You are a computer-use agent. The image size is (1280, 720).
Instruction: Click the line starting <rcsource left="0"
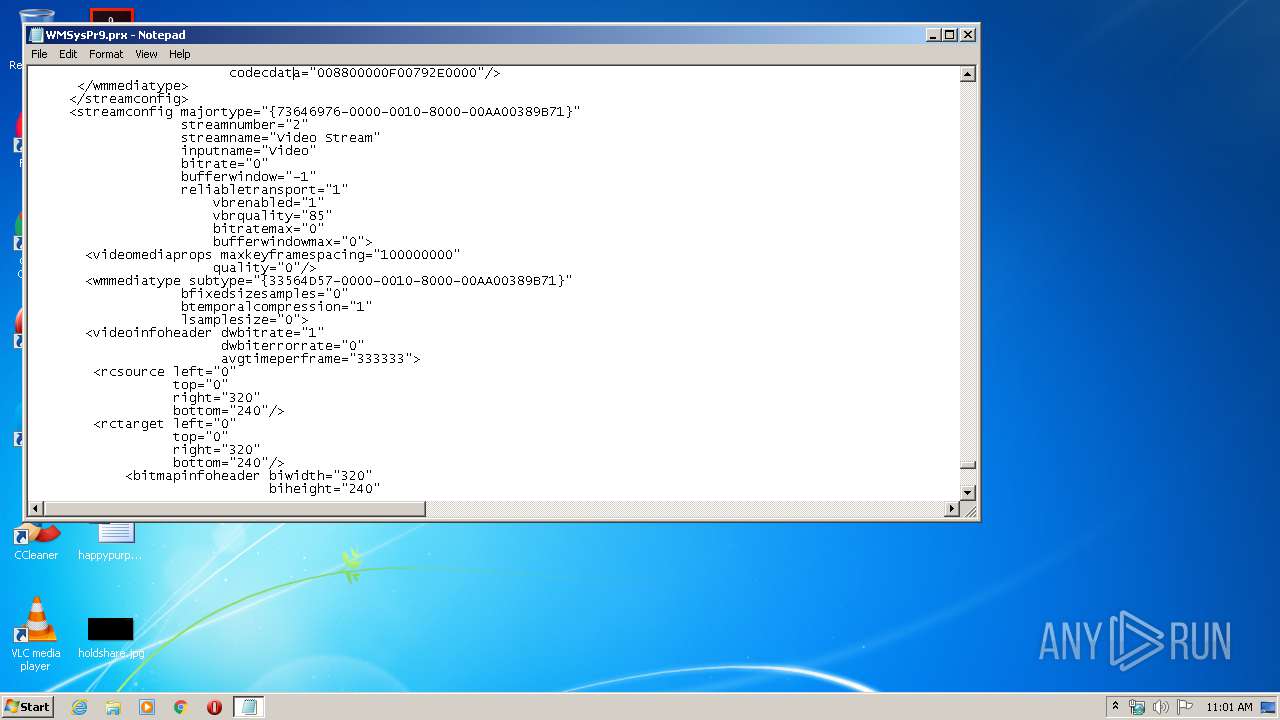(165, 371)
